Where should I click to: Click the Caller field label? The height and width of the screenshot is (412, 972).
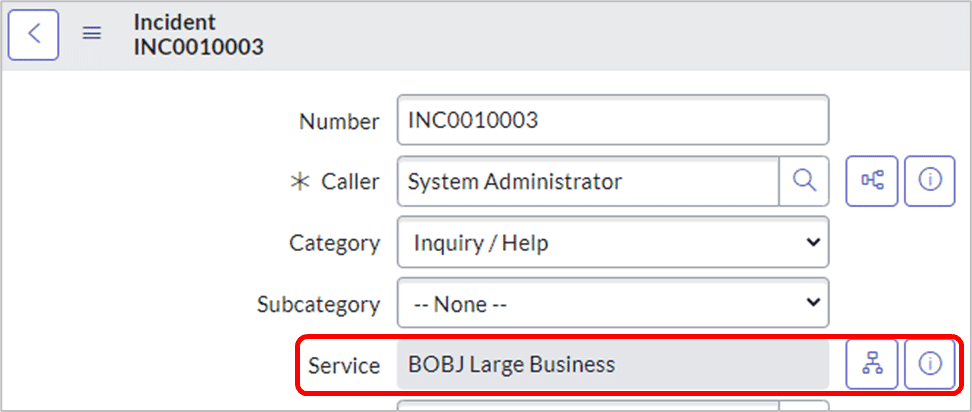pyautogui.click(x=350, y=182)
